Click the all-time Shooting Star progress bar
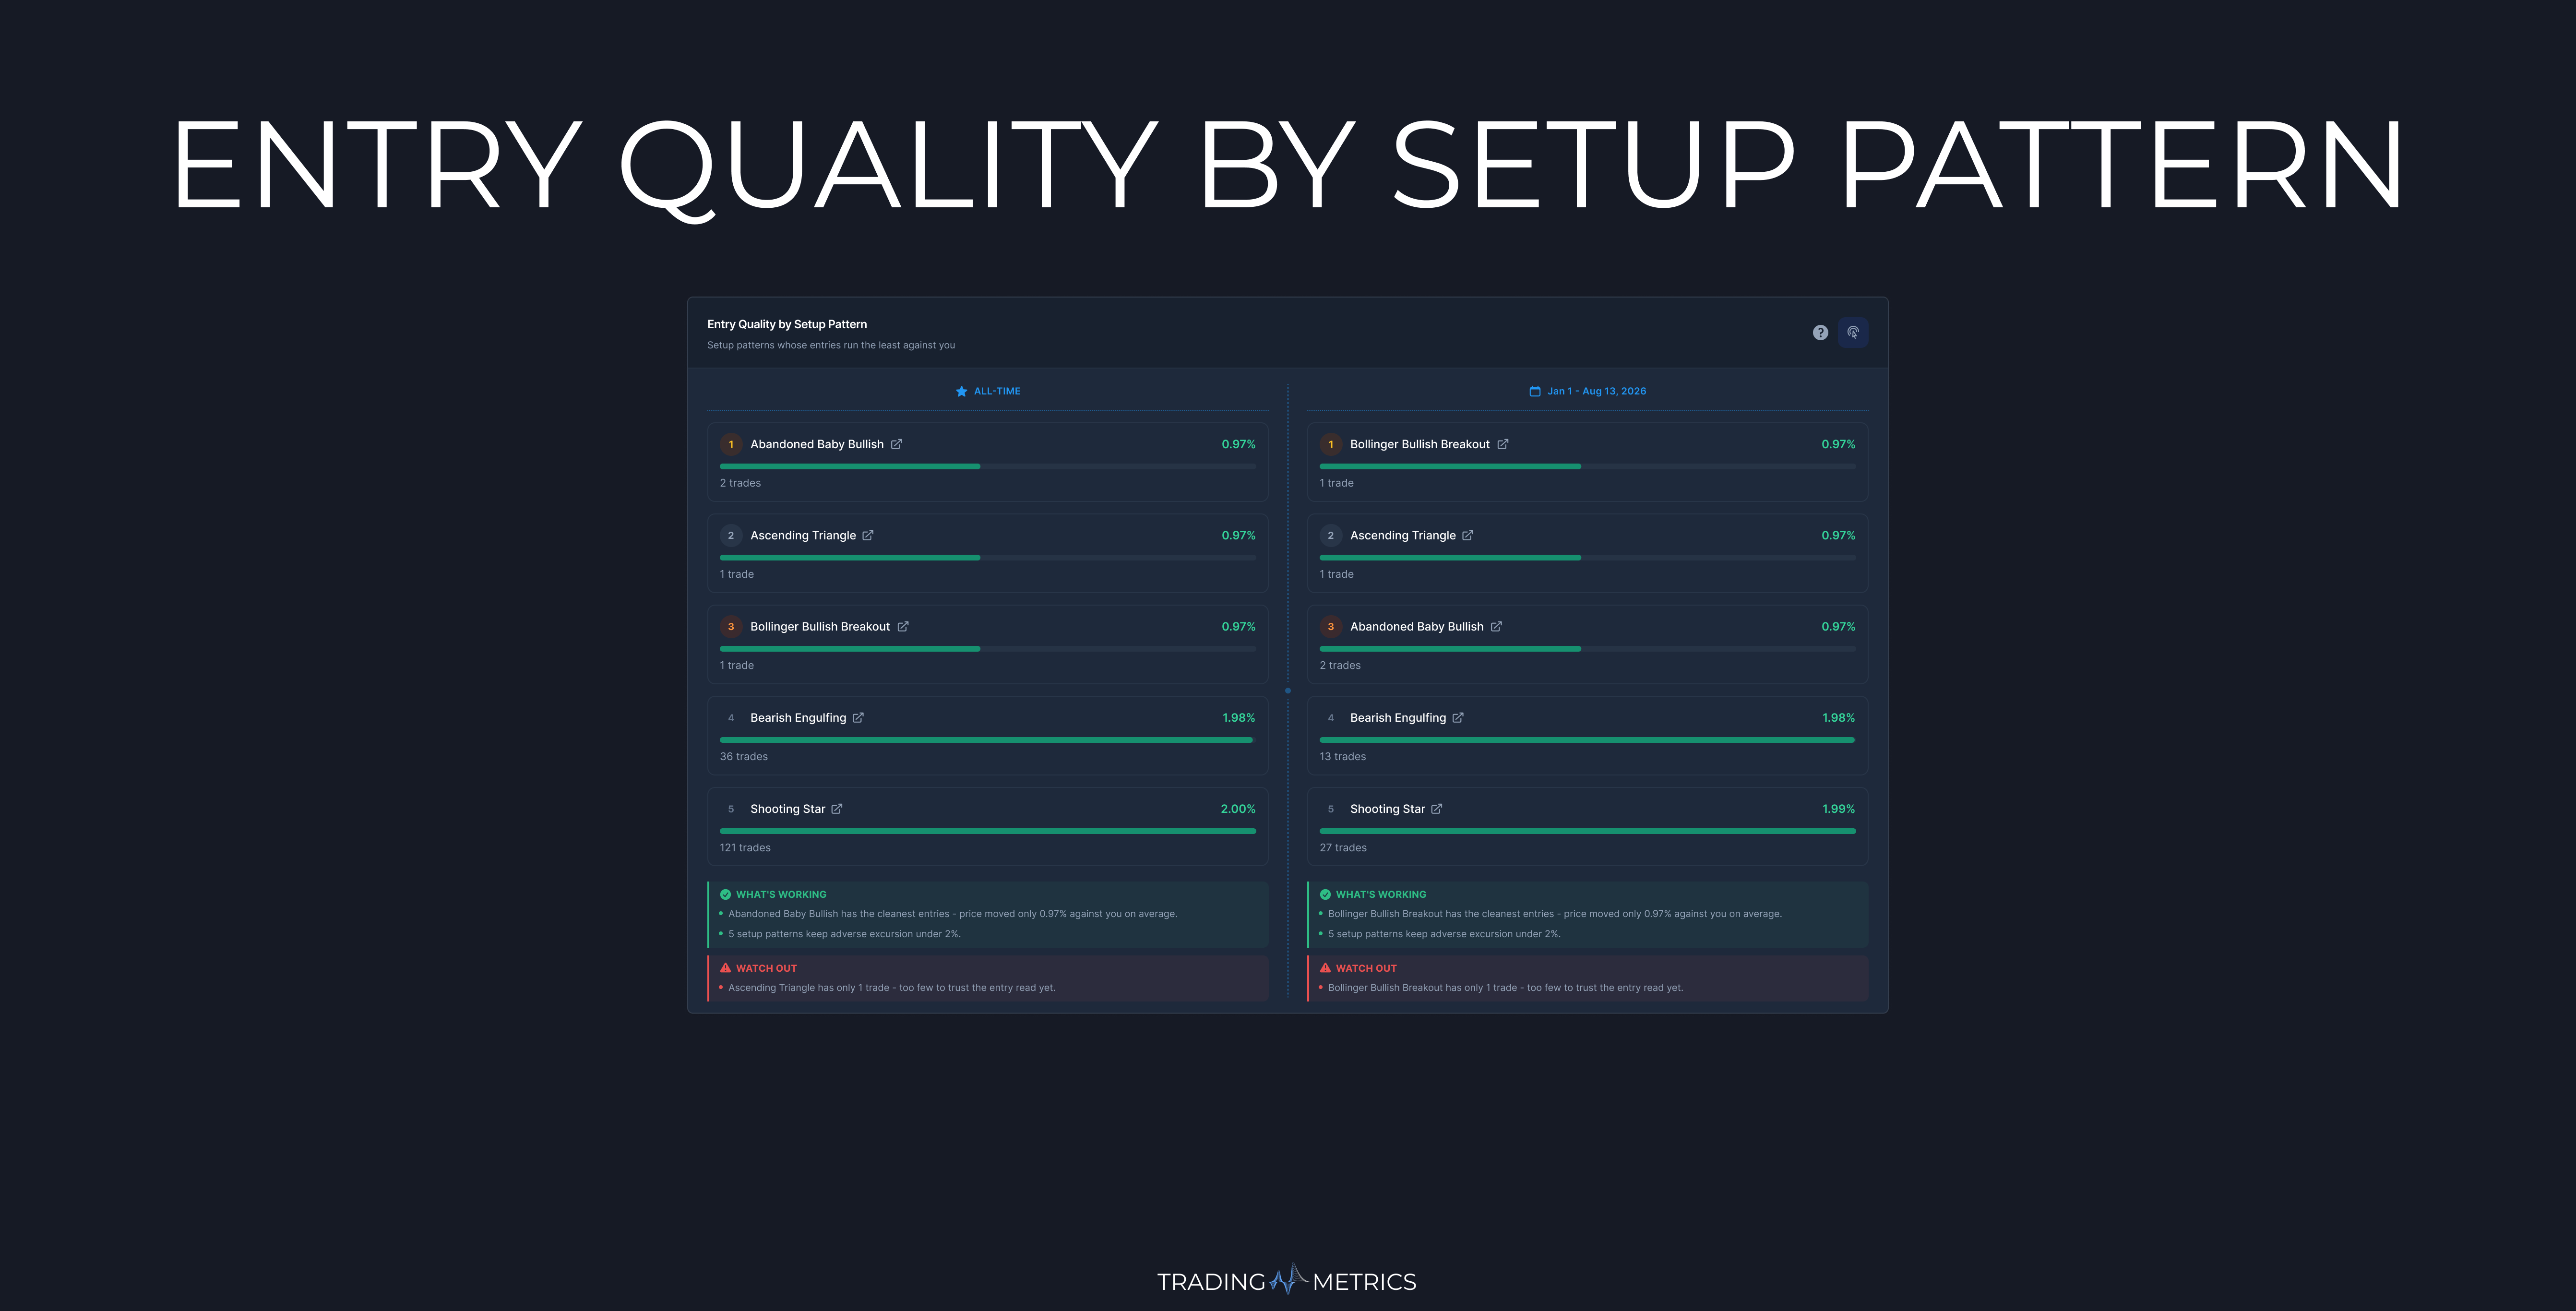The width and height of the screenshot is (2576, 1311). tap(988, 831)
